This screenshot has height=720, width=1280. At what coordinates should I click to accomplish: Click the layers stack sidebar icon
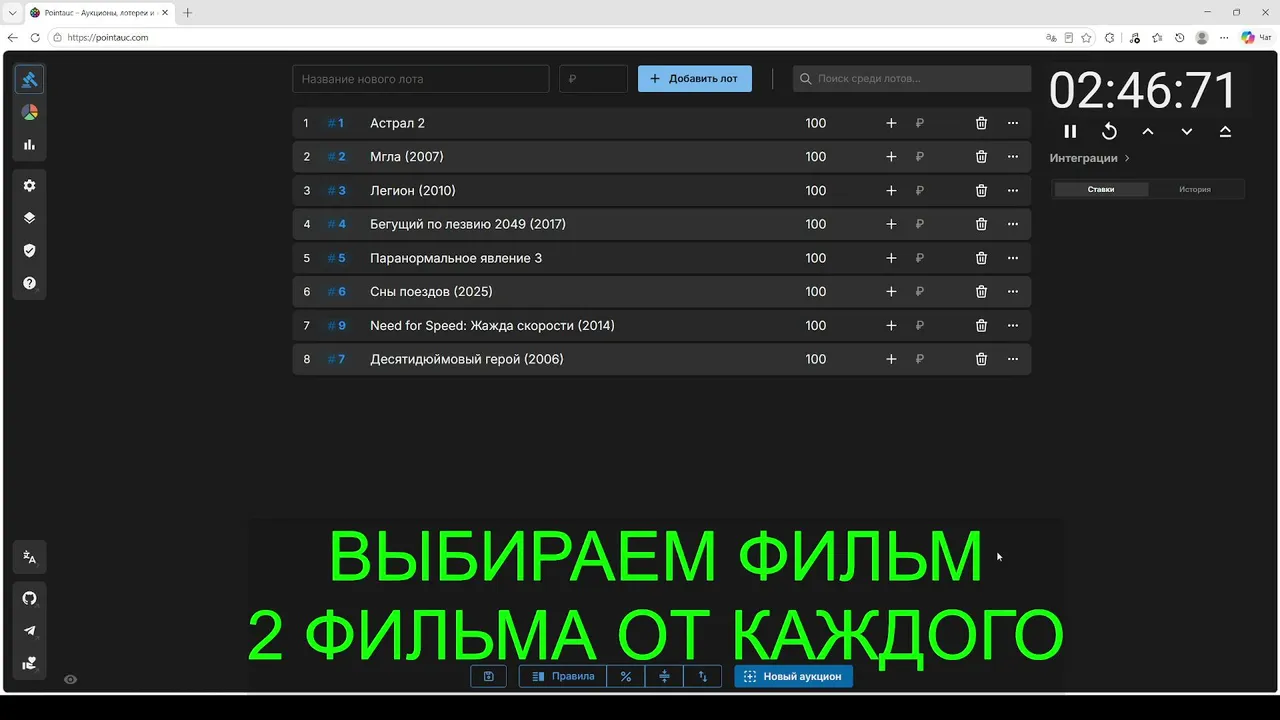click(x=29, y=218)
